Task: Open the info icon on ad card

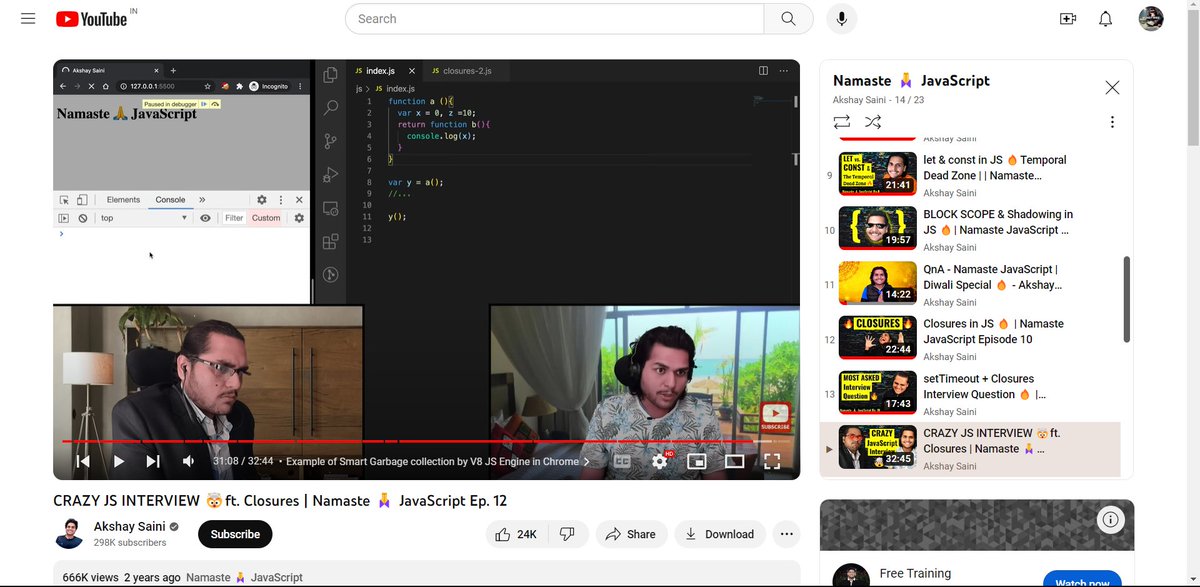Action: tap(1110, 519)
